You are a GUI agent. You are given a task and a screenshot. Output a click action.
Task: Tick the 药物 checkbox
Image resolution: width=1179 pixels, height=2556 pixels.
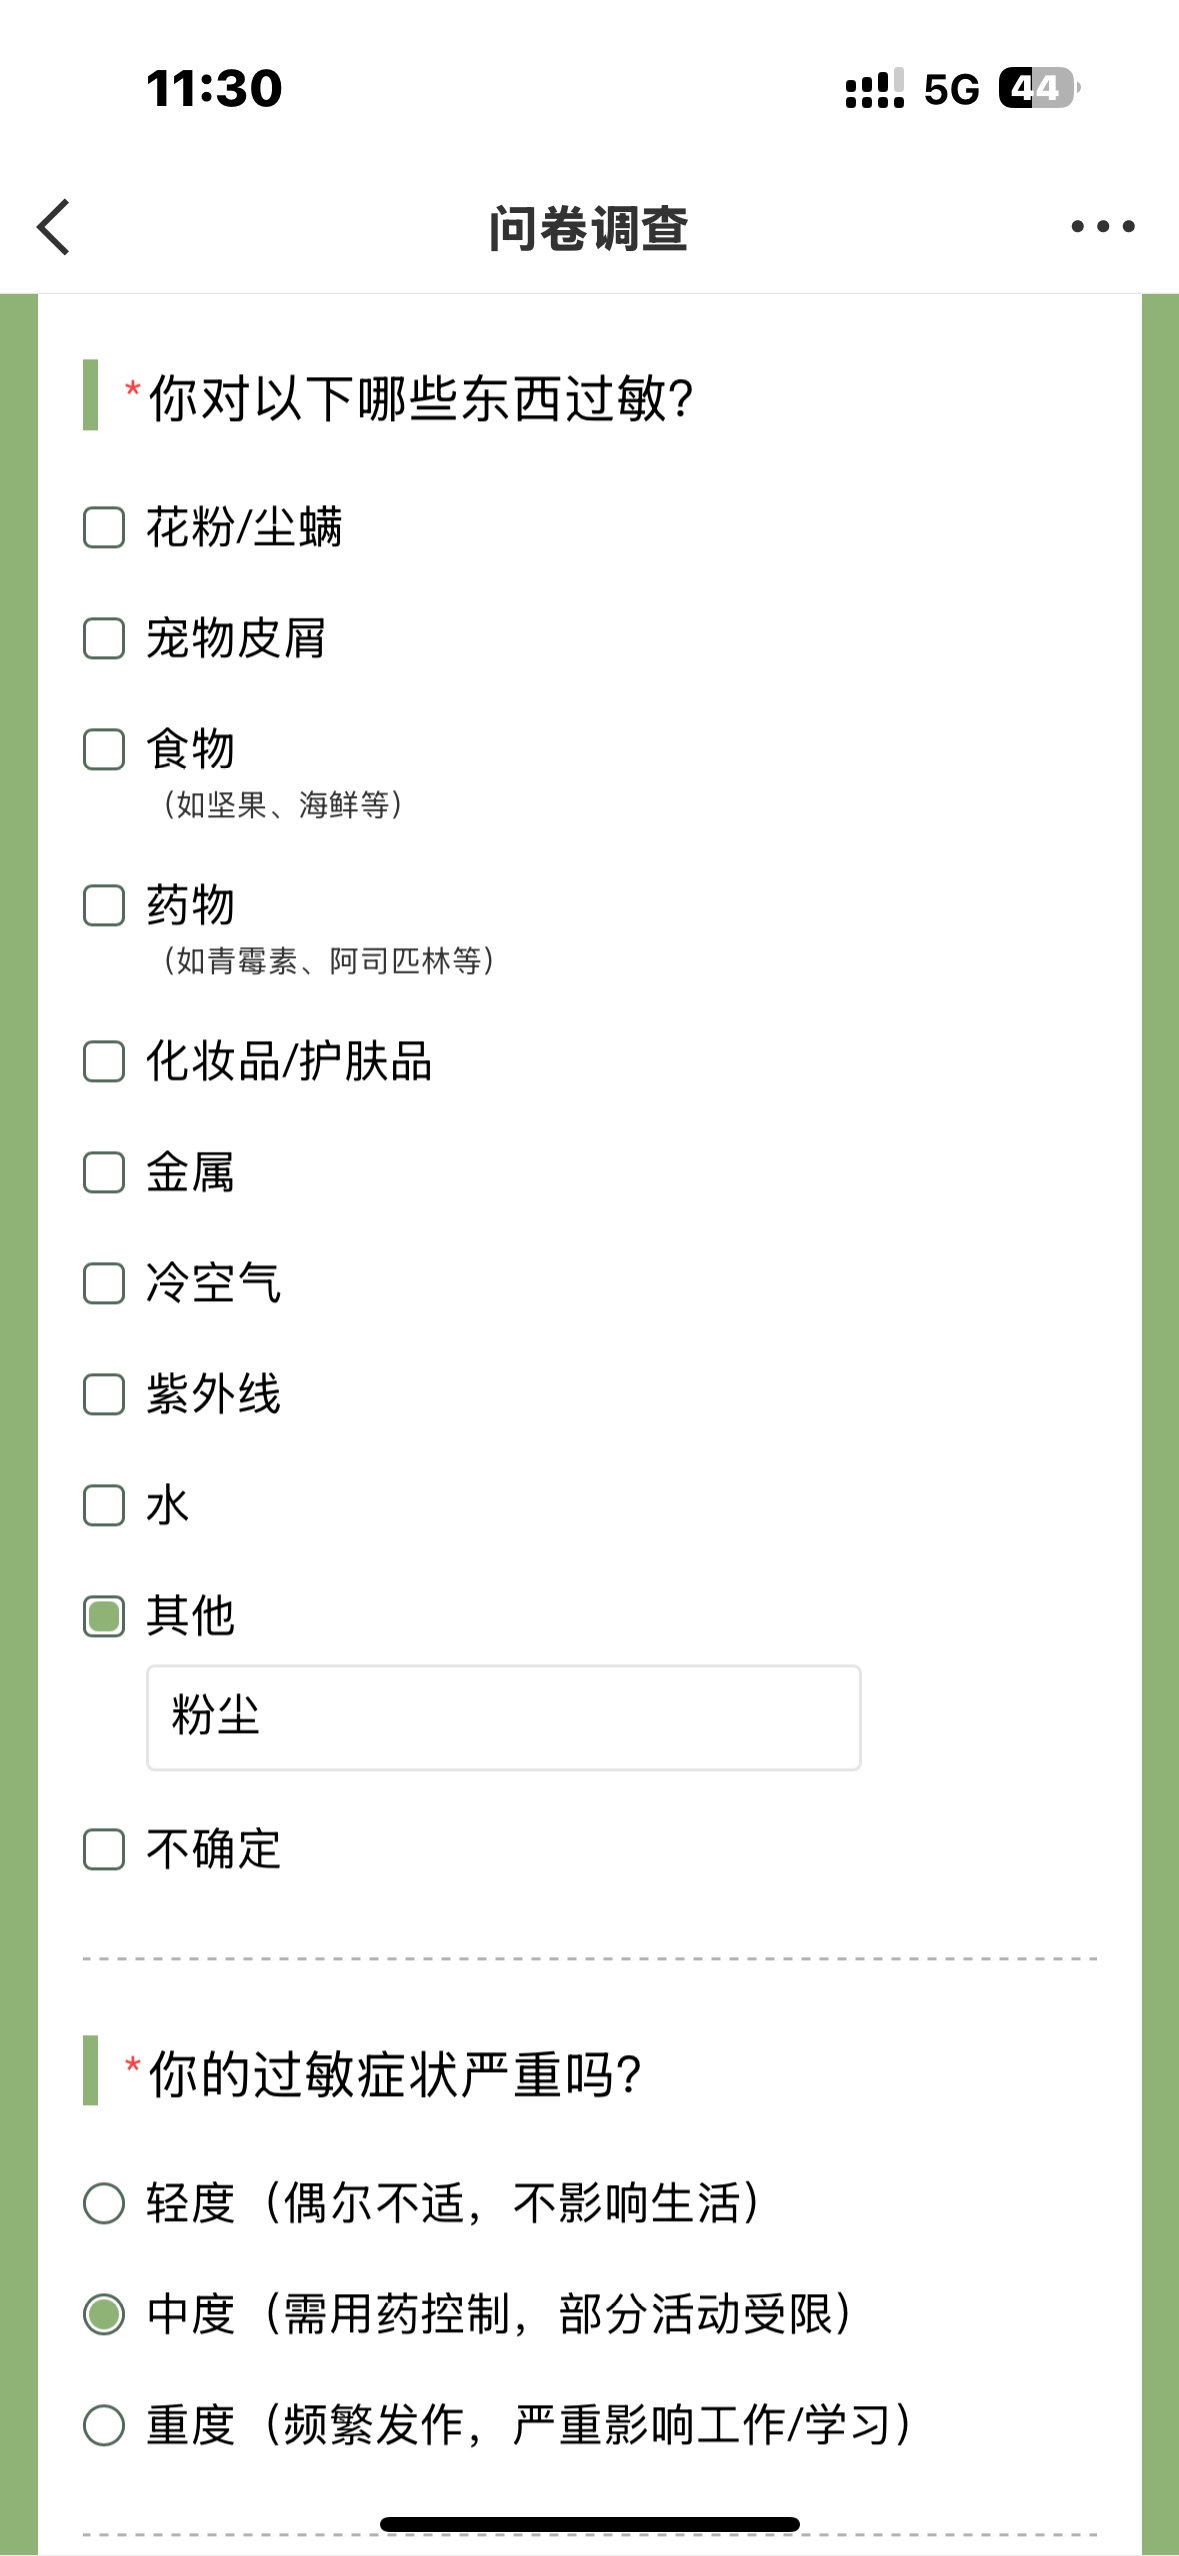pyautogui.click(x=104, y=905)
